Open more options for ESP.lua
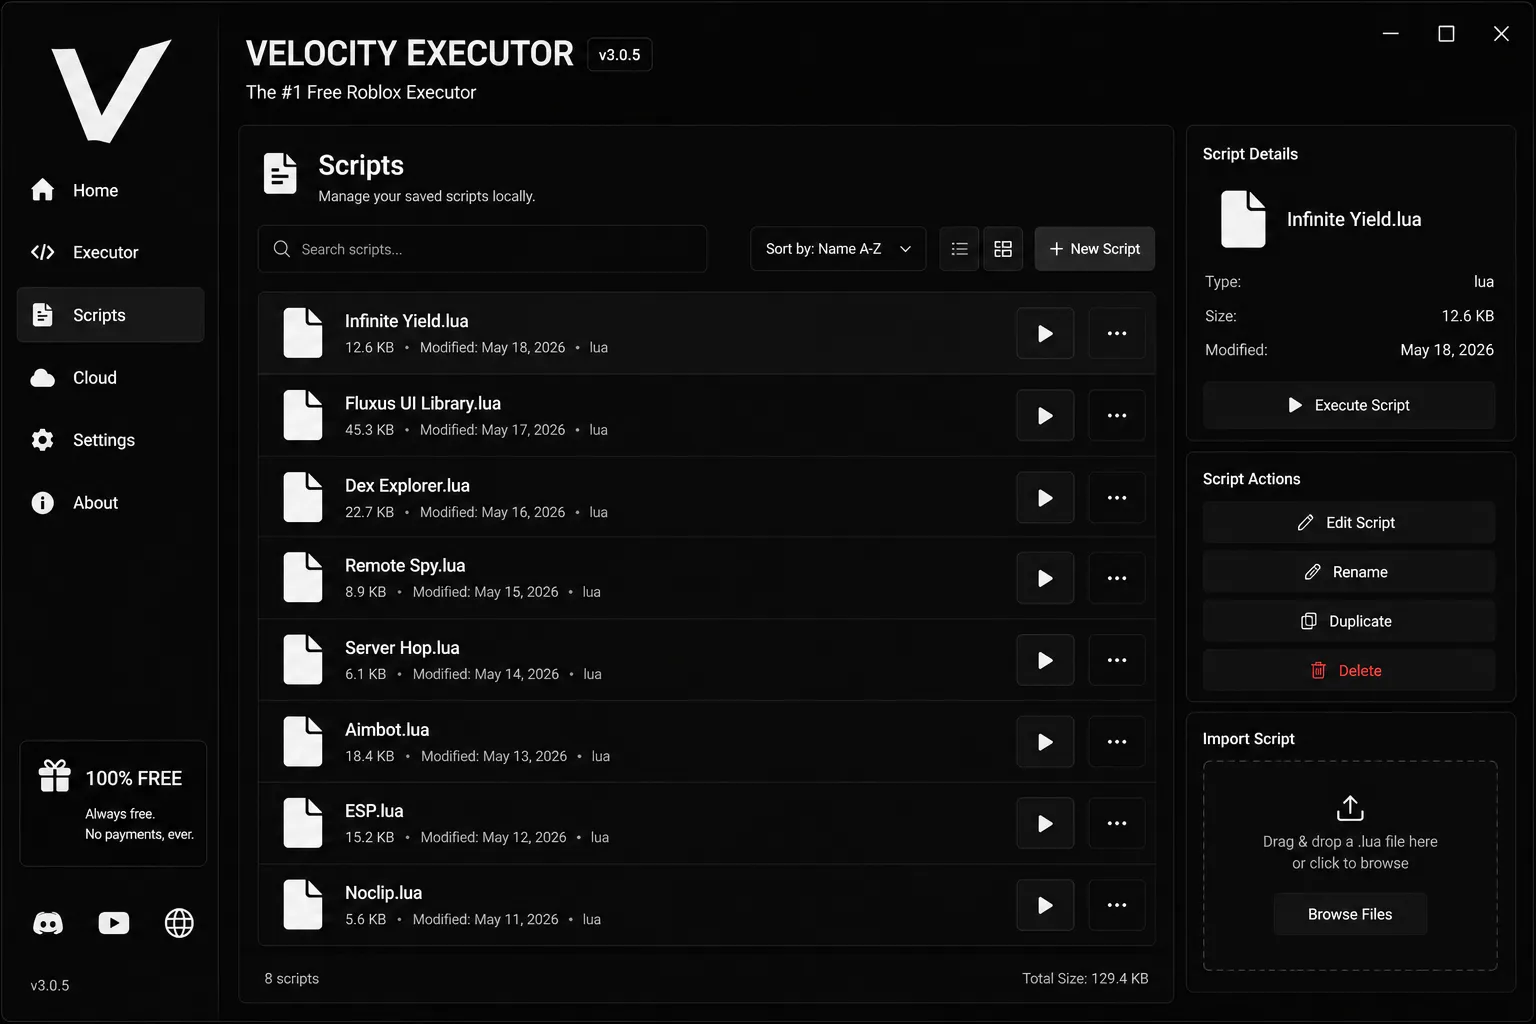 [x=1117, y=823]
